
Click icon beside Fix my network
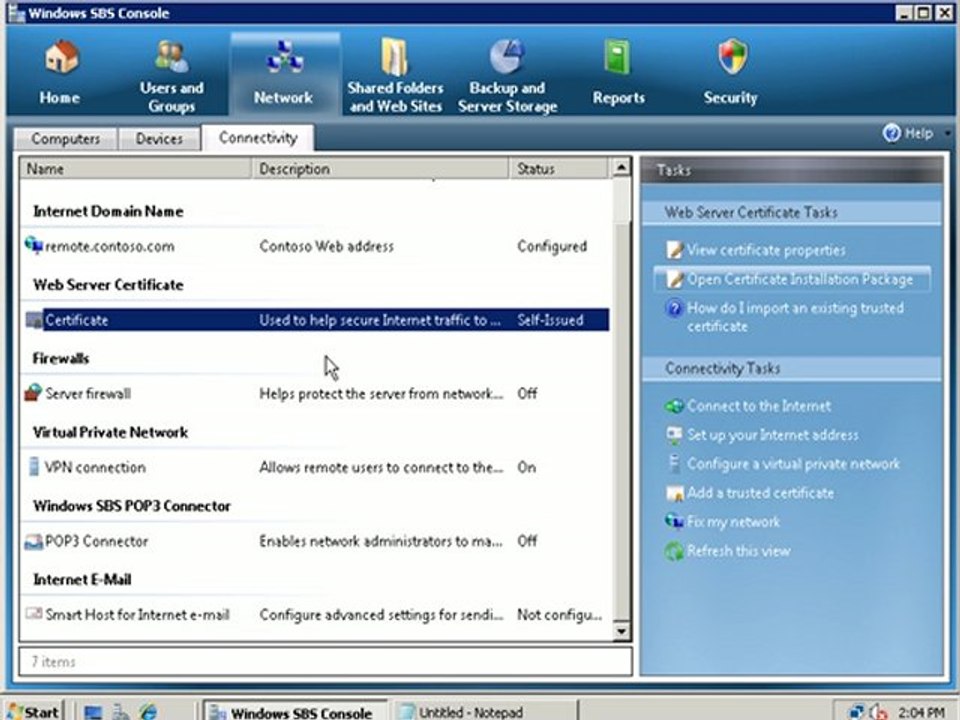click(674, 522)
